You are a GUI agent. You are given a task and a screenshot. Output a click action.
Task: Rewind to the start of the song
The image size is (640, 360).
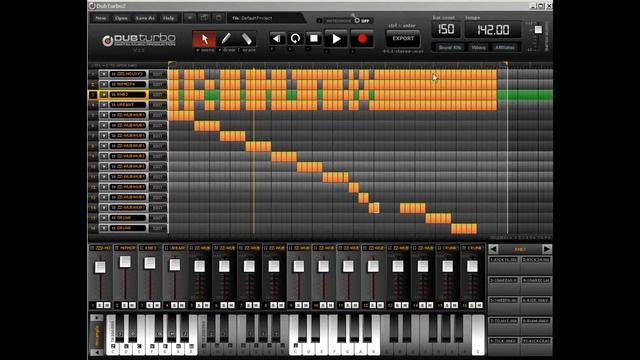pyautogui.click(x=277, y=38)
